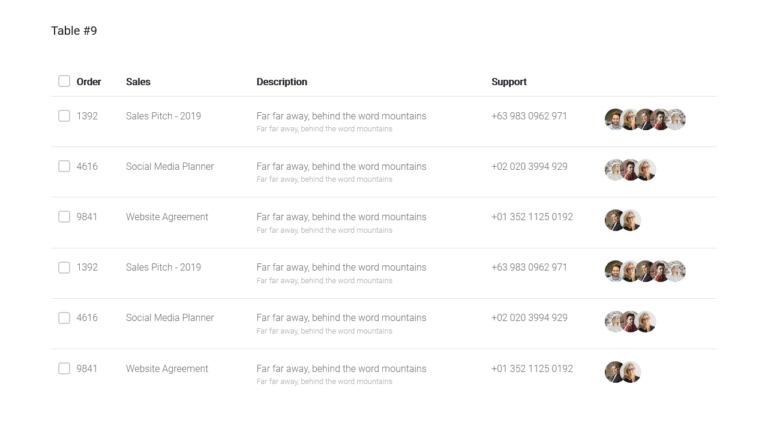
Task: Check the second order 4616 row checkbox
Action: click(64, 318)
